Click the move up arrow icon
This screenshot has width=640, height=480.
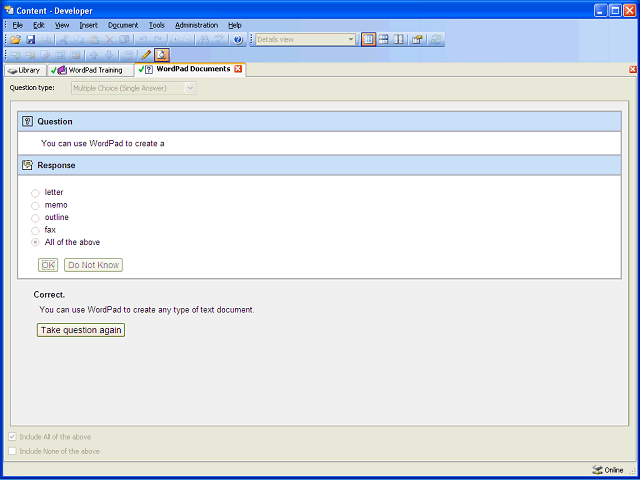coord(94,55)
